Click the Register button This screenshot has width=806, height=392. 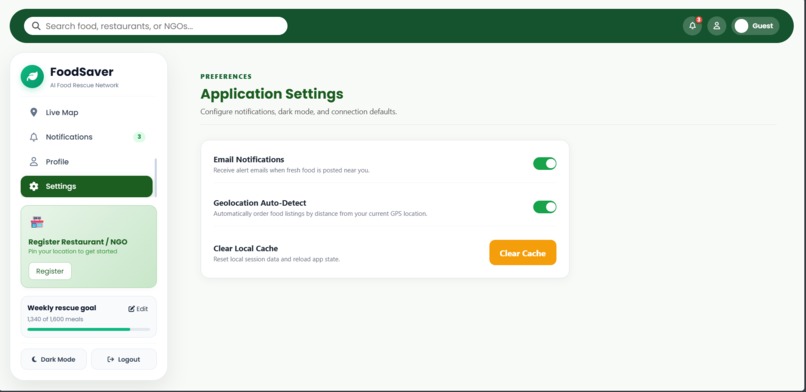(50, 271)
